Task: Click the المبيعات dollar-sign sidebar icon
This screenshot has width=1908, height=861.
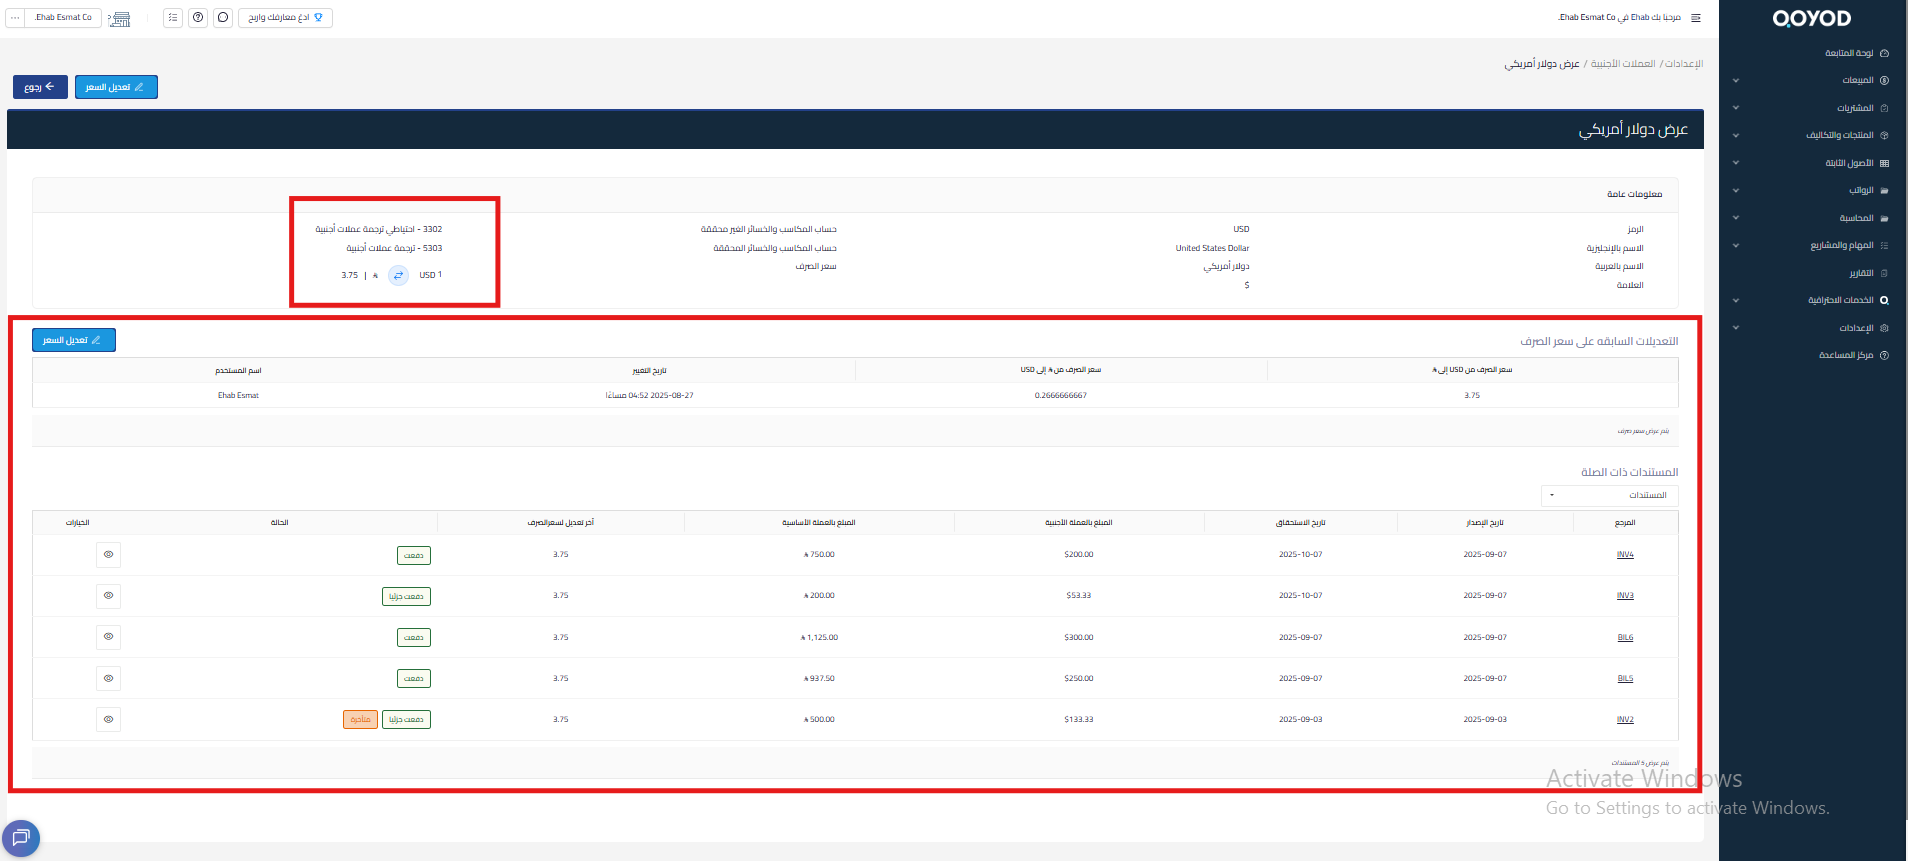Action: (1884, 80)
